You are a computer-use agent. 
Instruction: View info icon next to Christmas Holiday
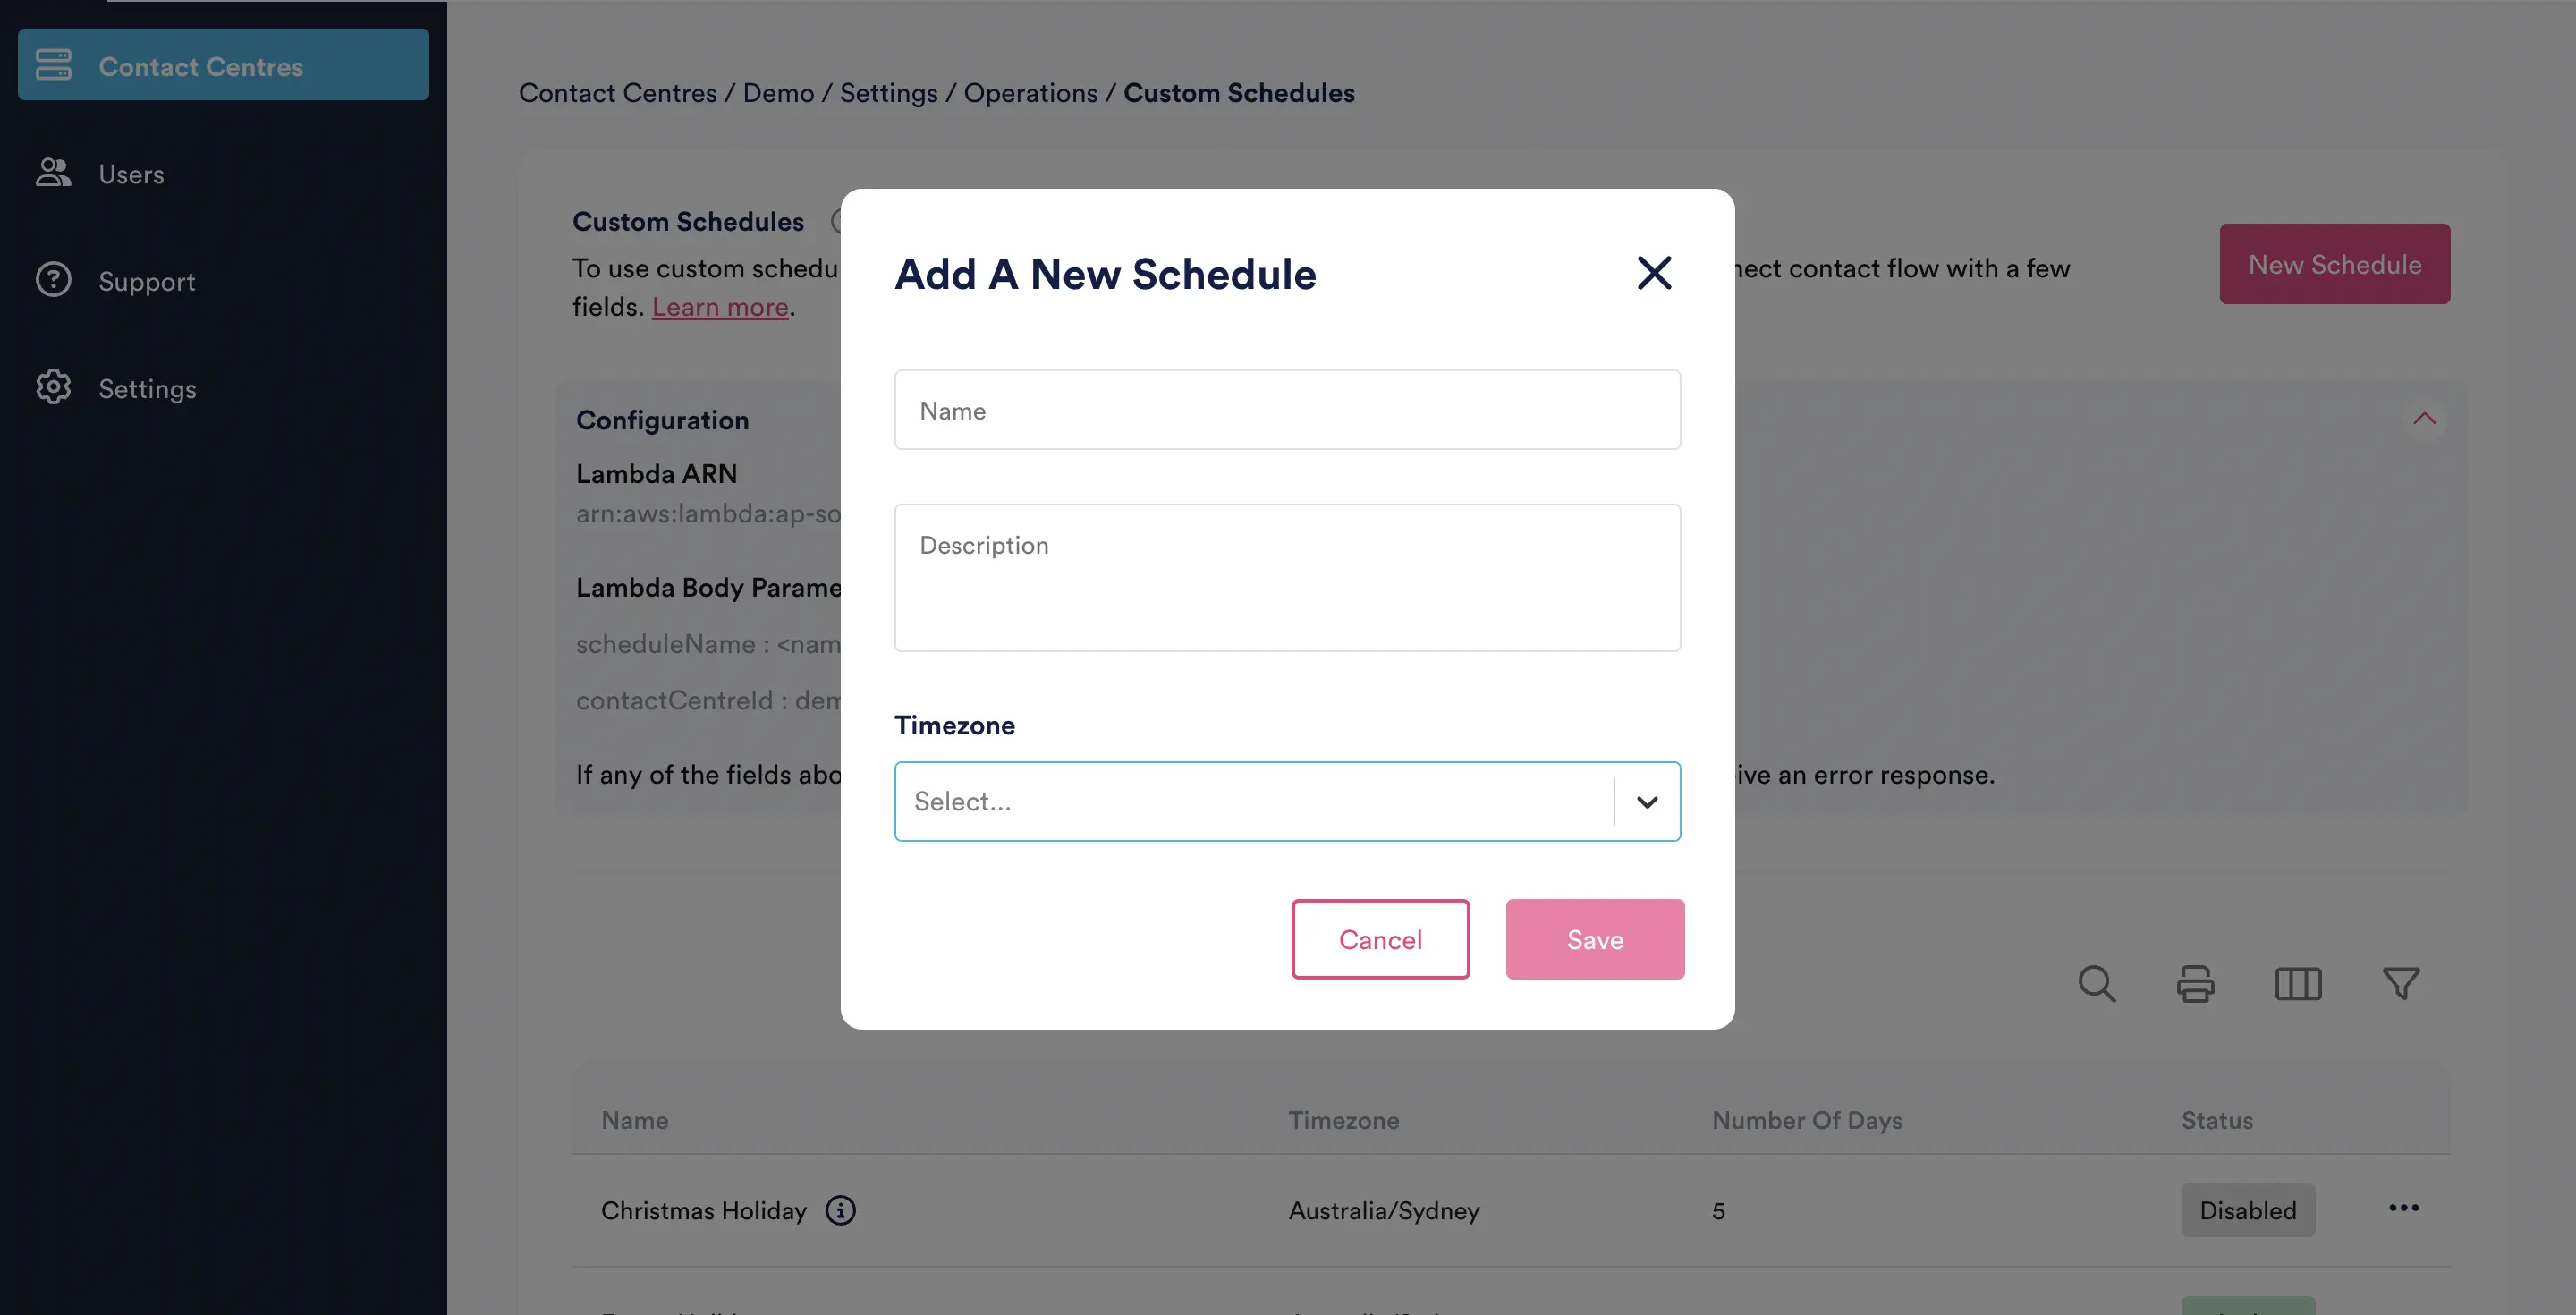coord(840,1210)
